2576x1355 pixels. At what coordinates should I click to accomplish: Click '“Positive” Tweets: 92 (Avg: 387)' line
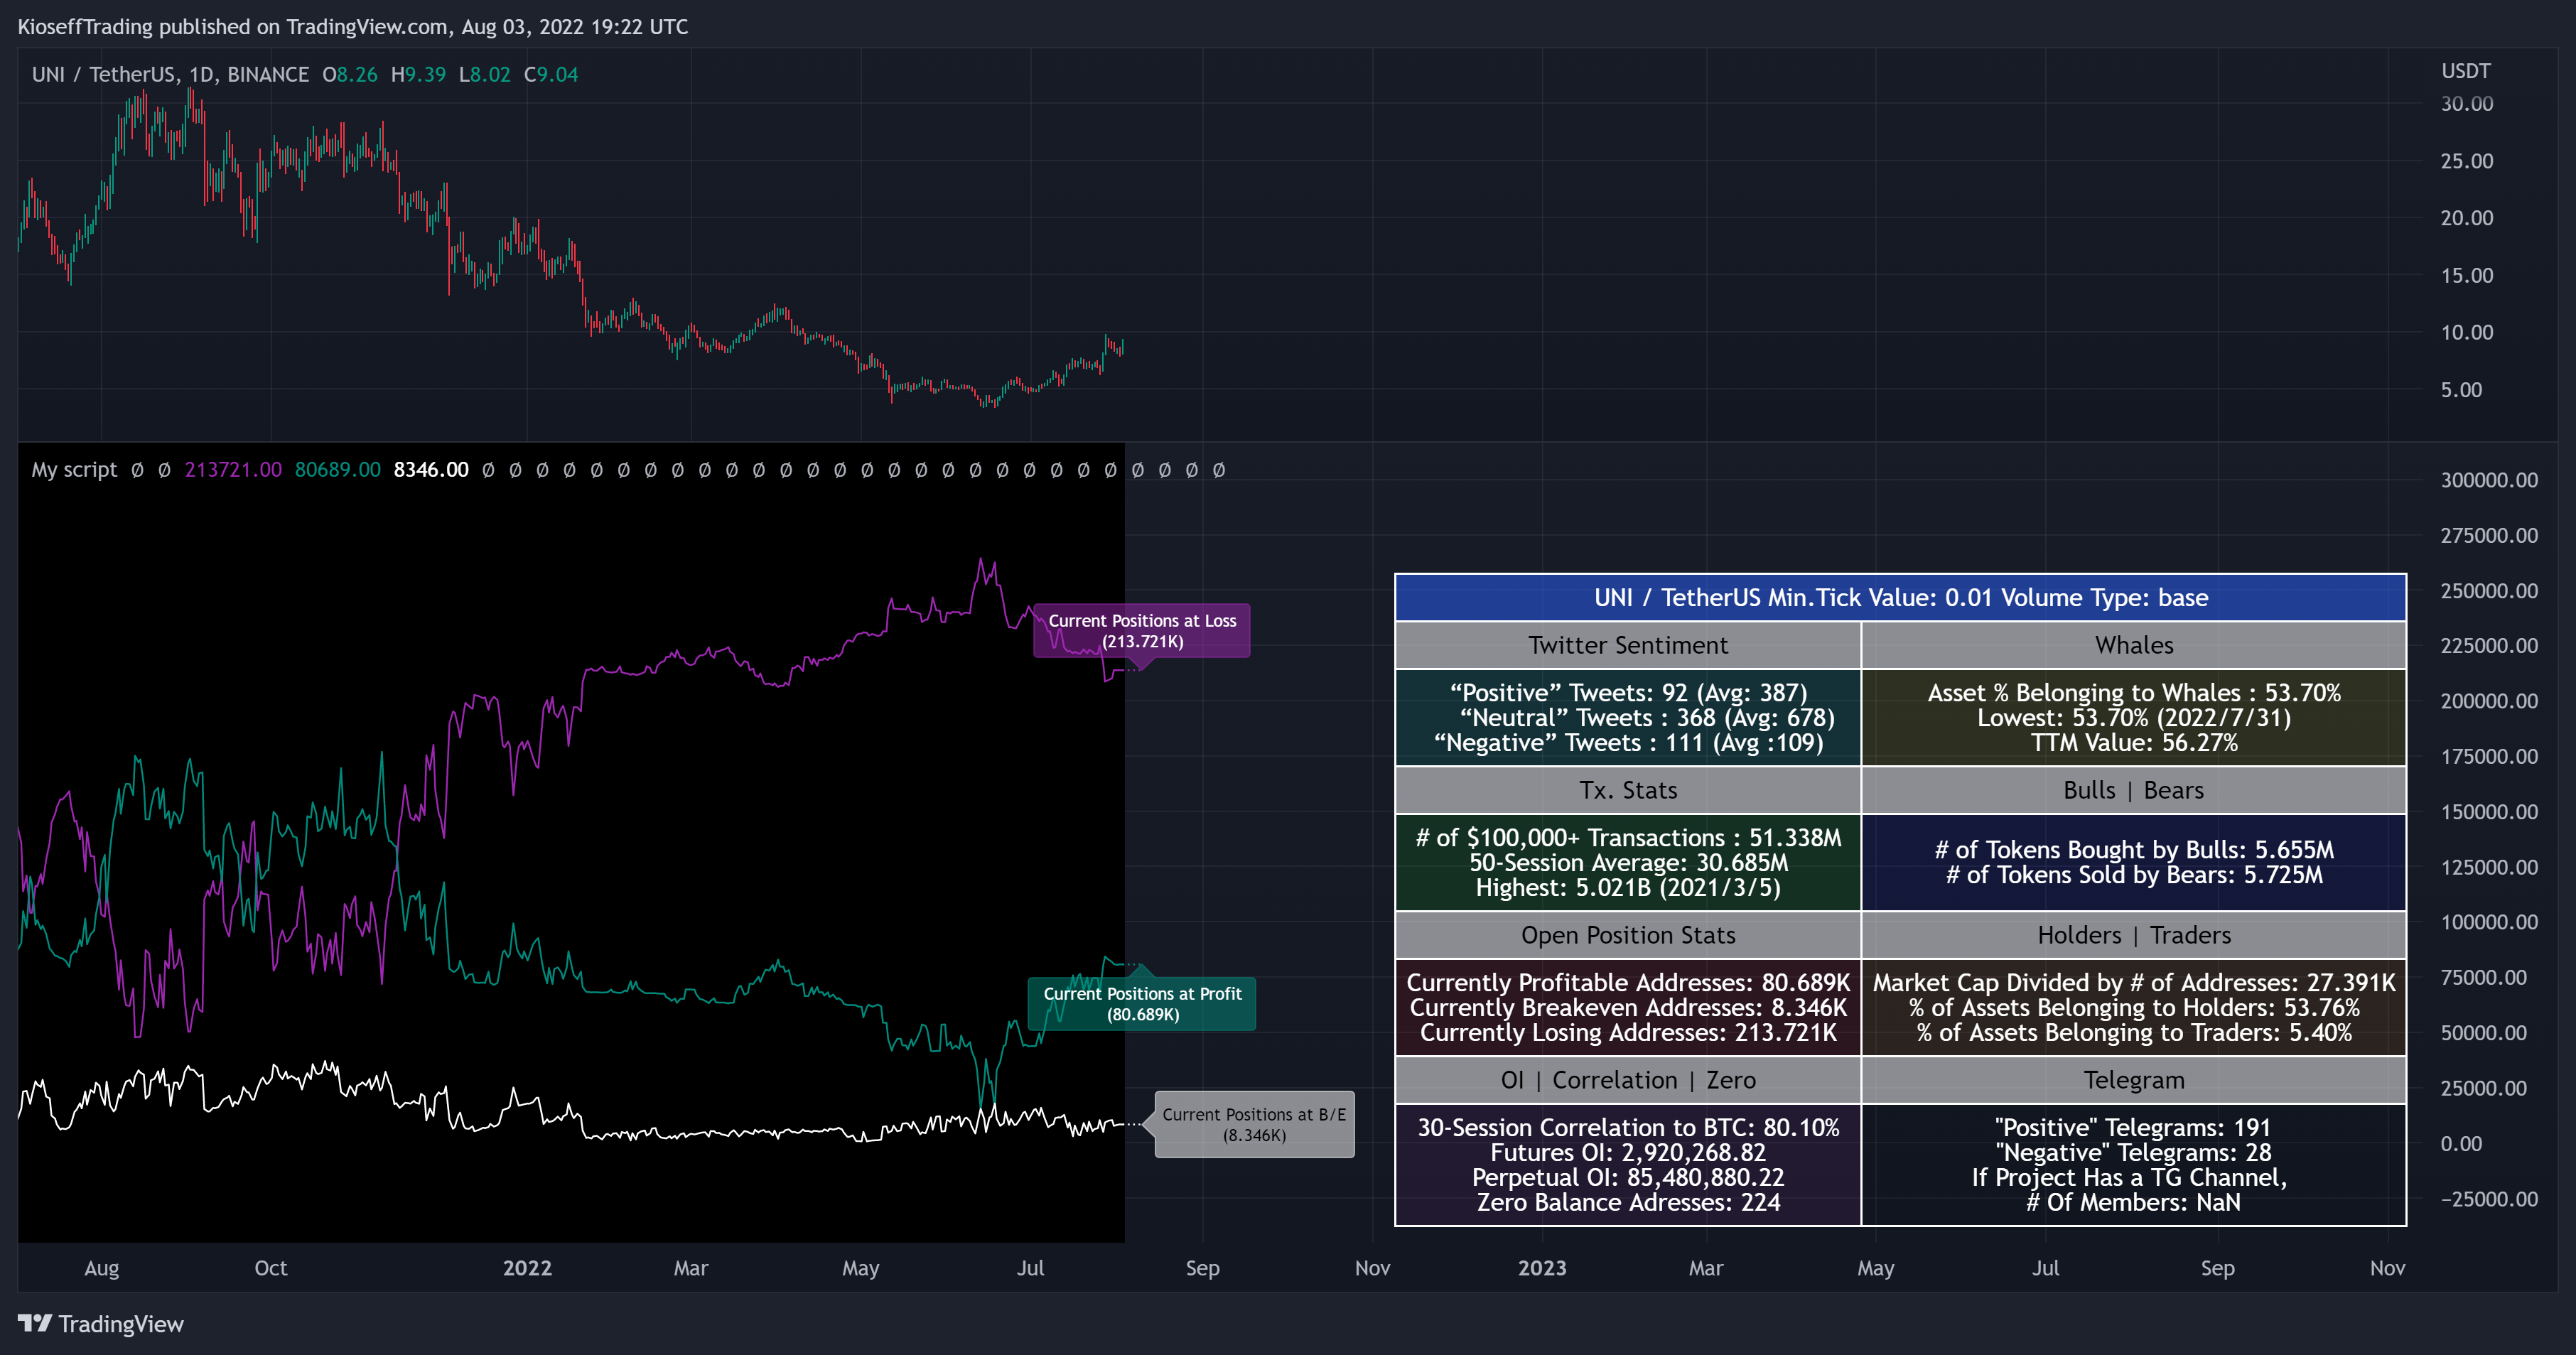coord(1628,693)
